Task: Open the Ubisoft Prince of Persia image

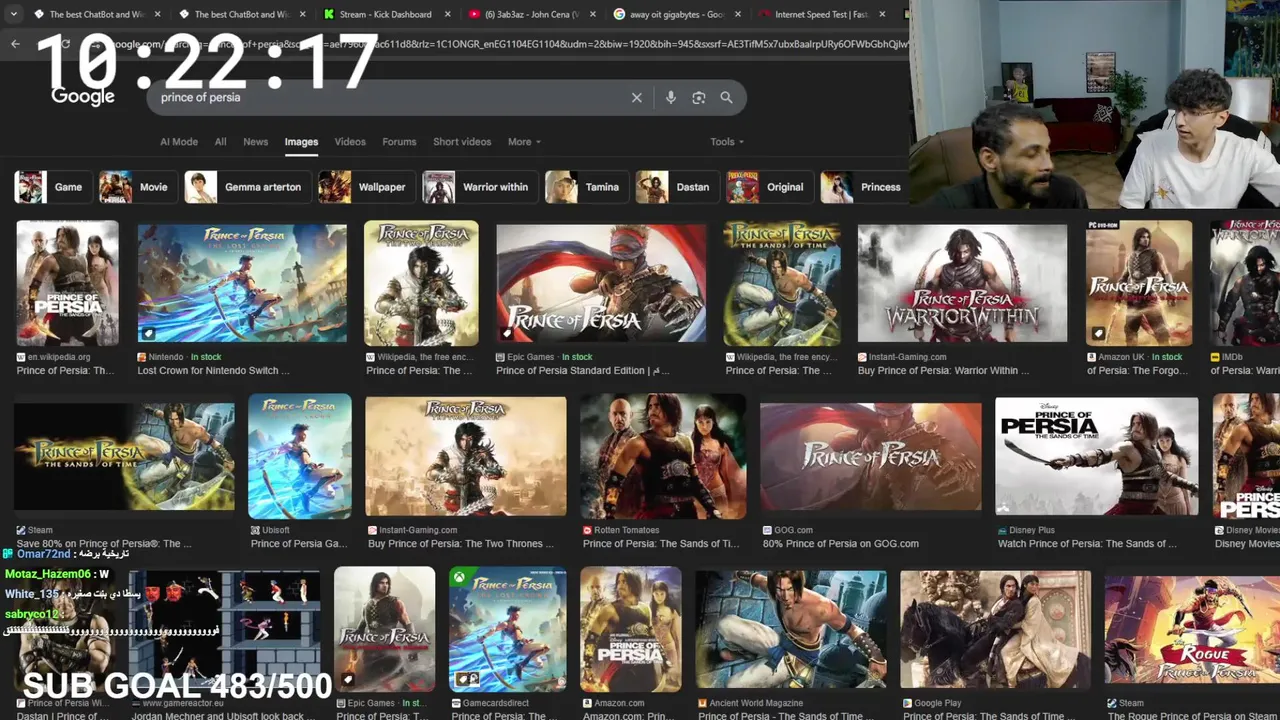Action: pos(300,456)
